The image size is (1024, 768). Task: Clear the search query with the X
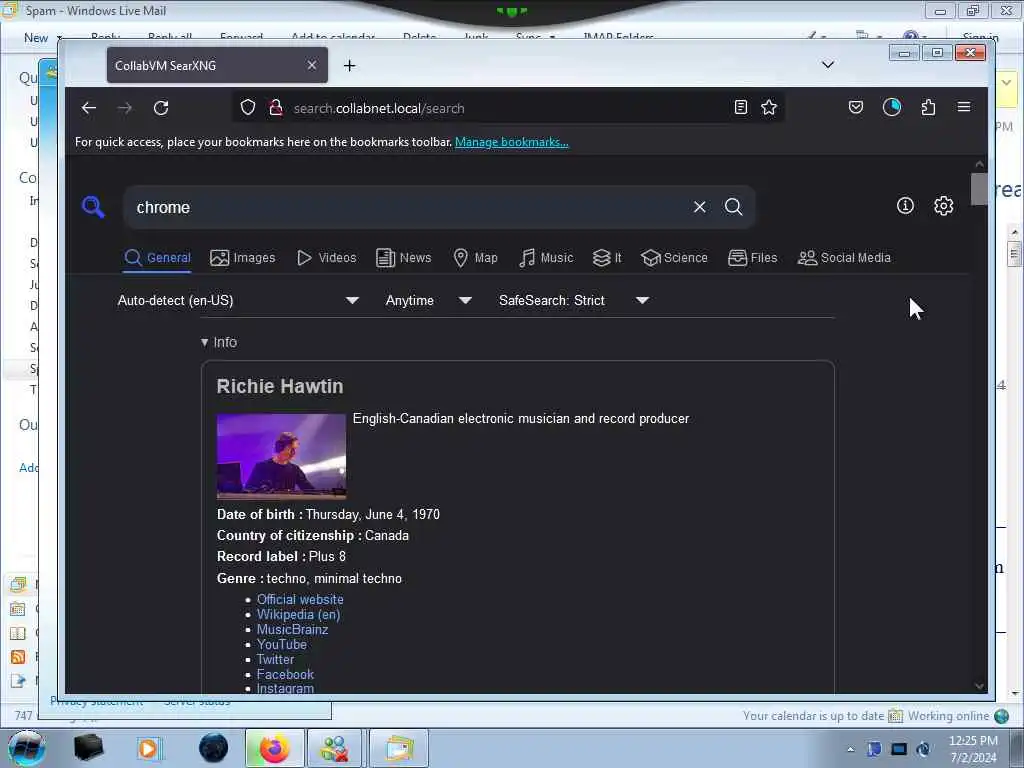coord(699,207)
